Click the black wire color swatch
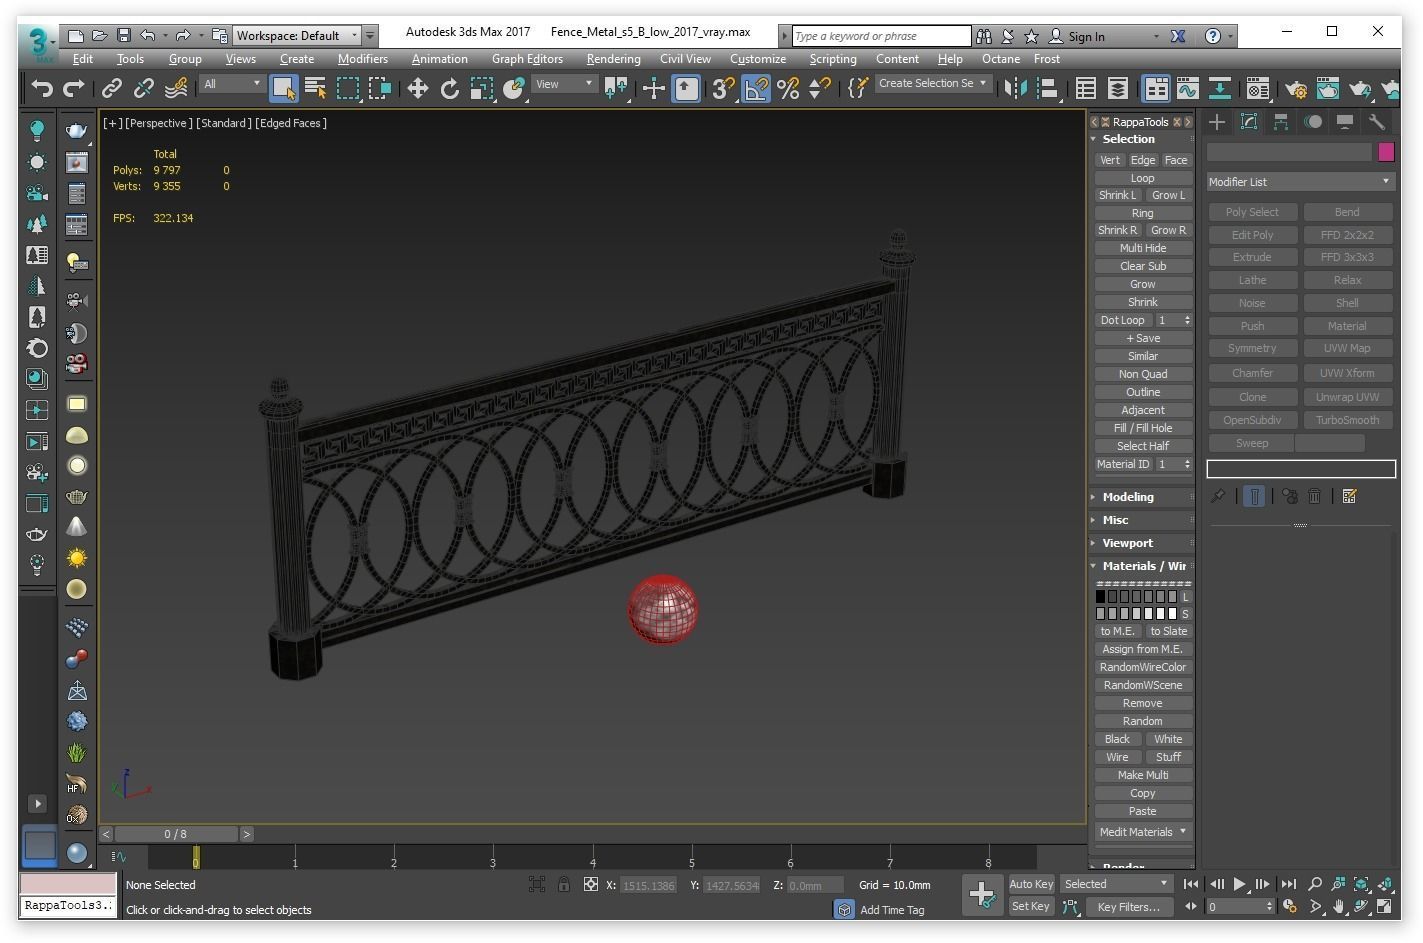This screenshot has height=943, width=1423. tap(1100, 597)
